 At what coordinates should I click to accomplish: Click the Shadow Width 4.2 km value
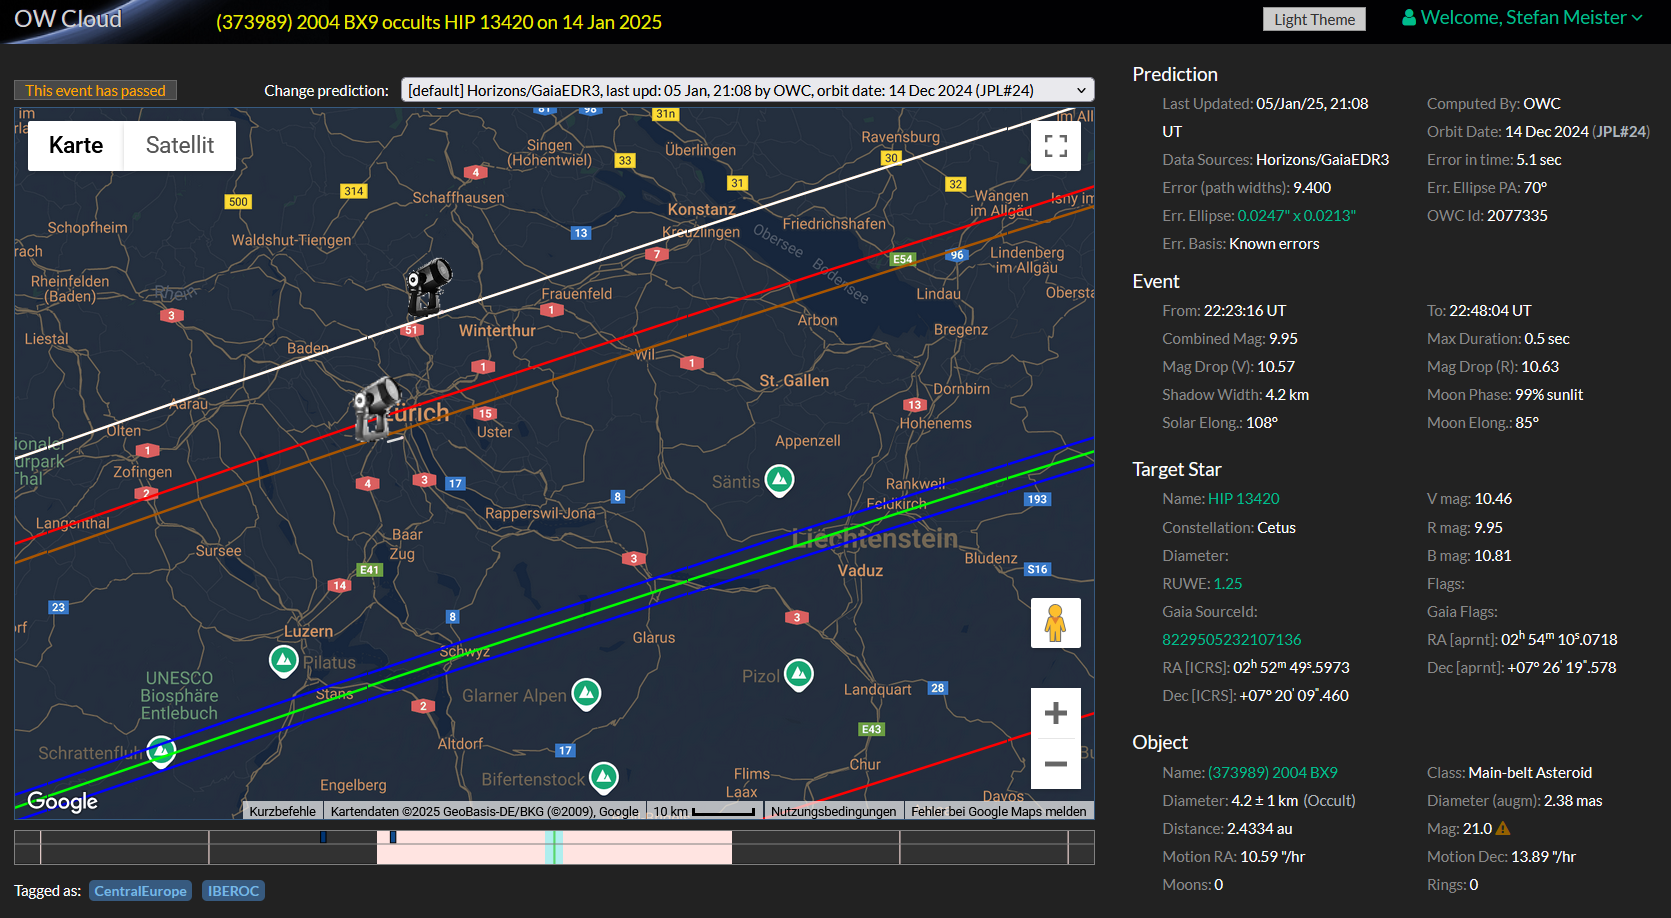(1287, 395)
